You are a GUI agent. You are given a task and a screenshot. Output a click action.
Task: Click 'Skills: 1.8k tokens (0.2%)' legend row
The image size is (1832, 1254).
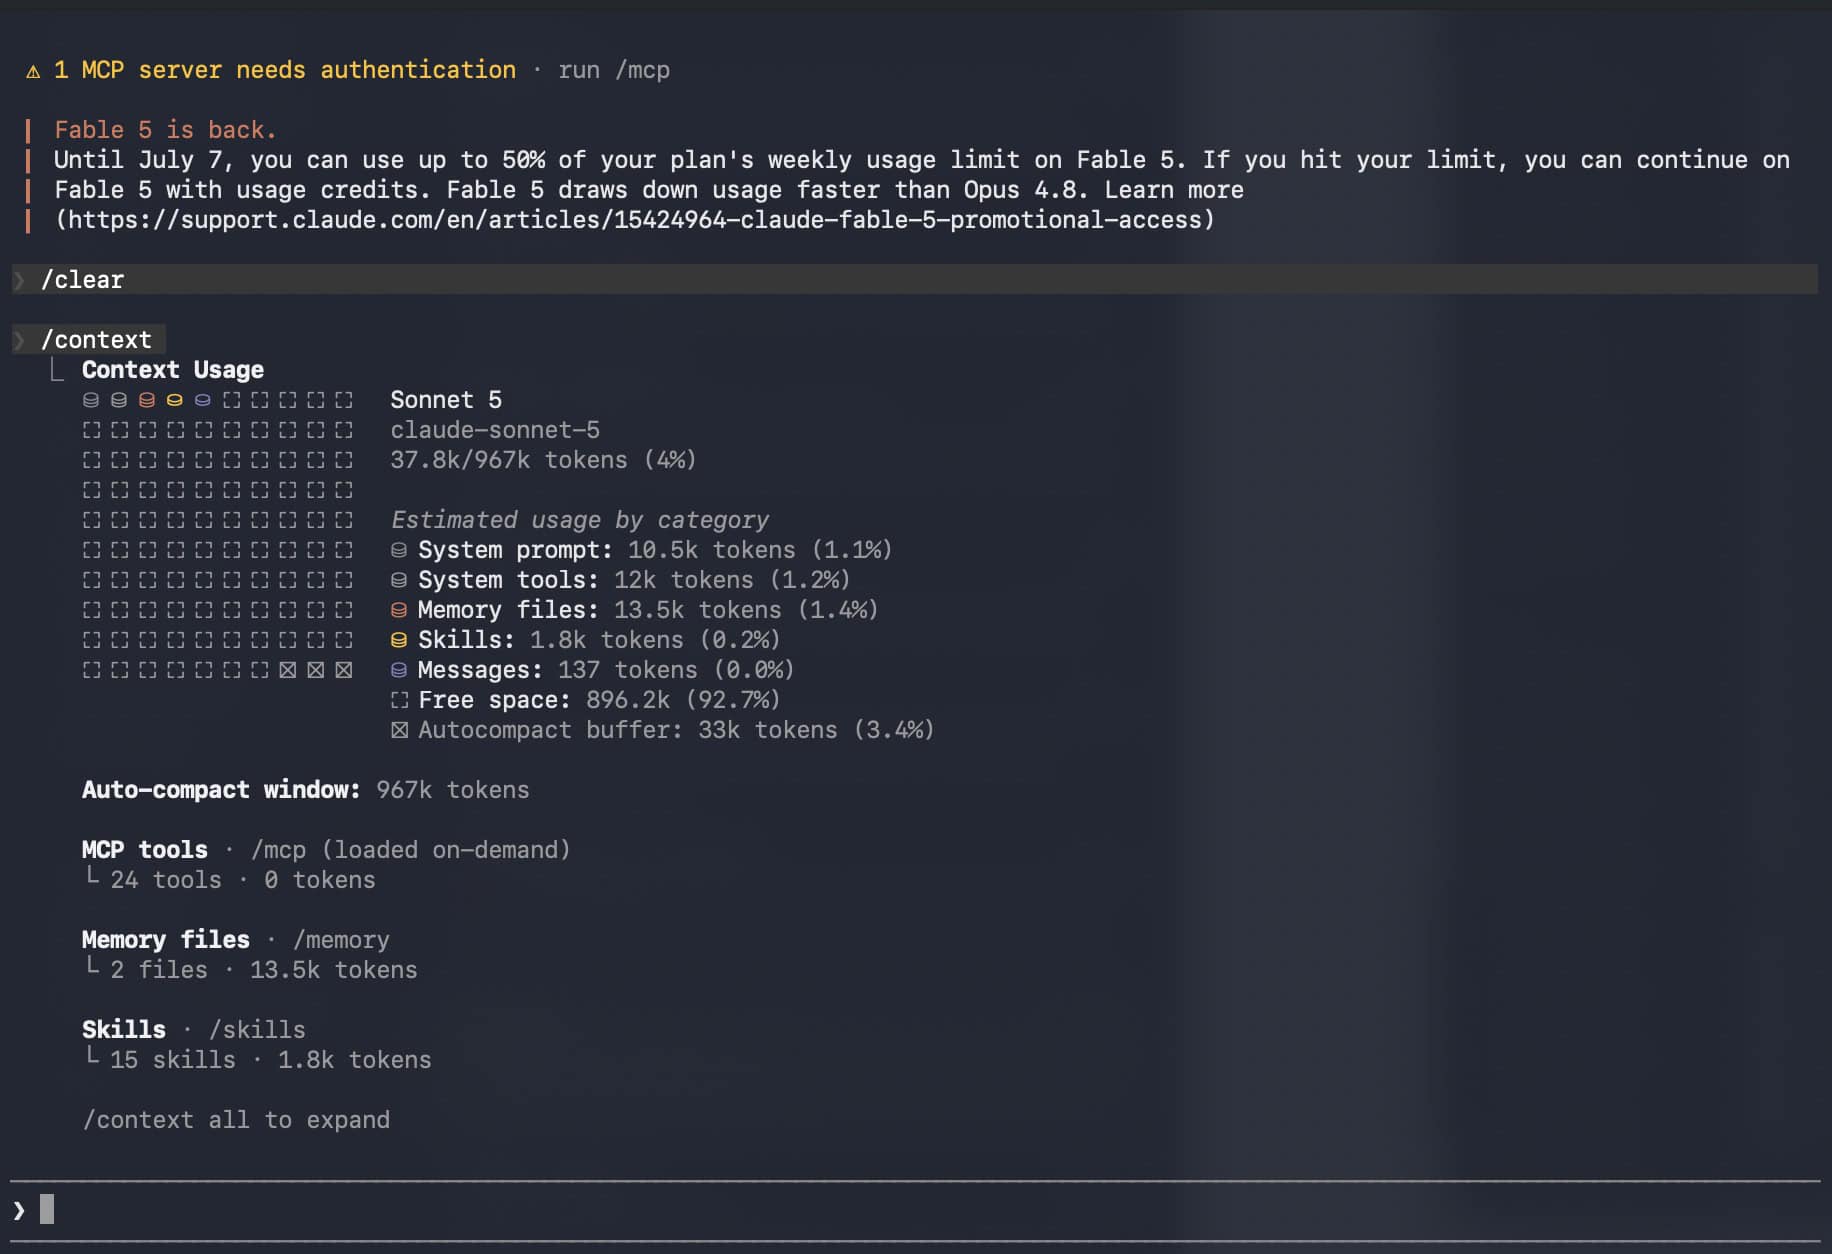585,640
